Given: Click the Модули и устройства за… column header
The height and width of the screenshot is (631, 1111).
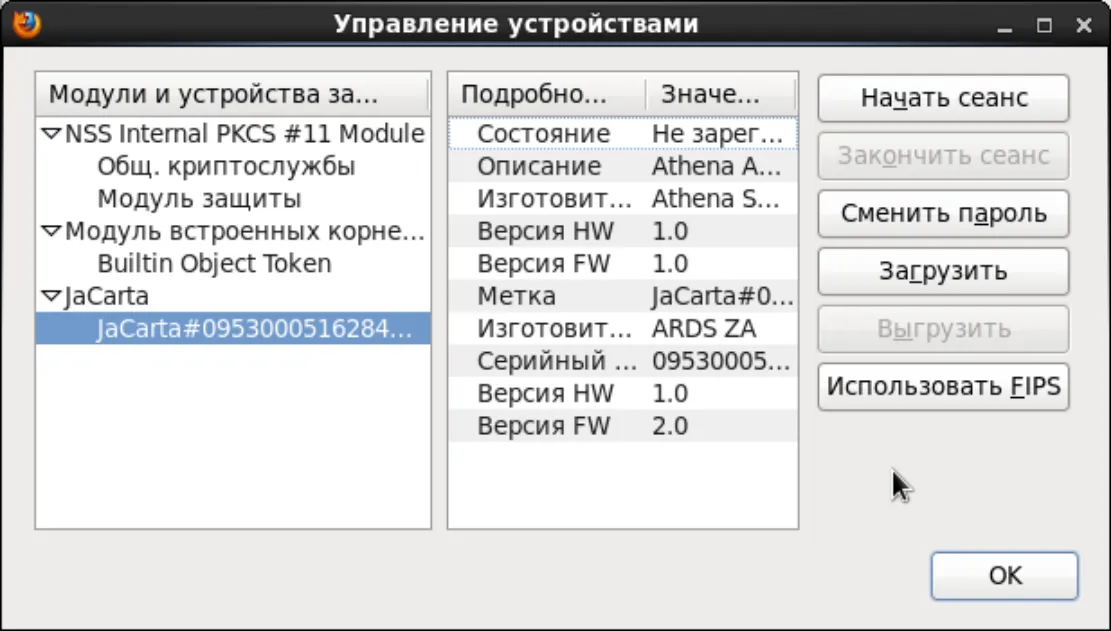Looking at the screenshot, I should [232, 94].
